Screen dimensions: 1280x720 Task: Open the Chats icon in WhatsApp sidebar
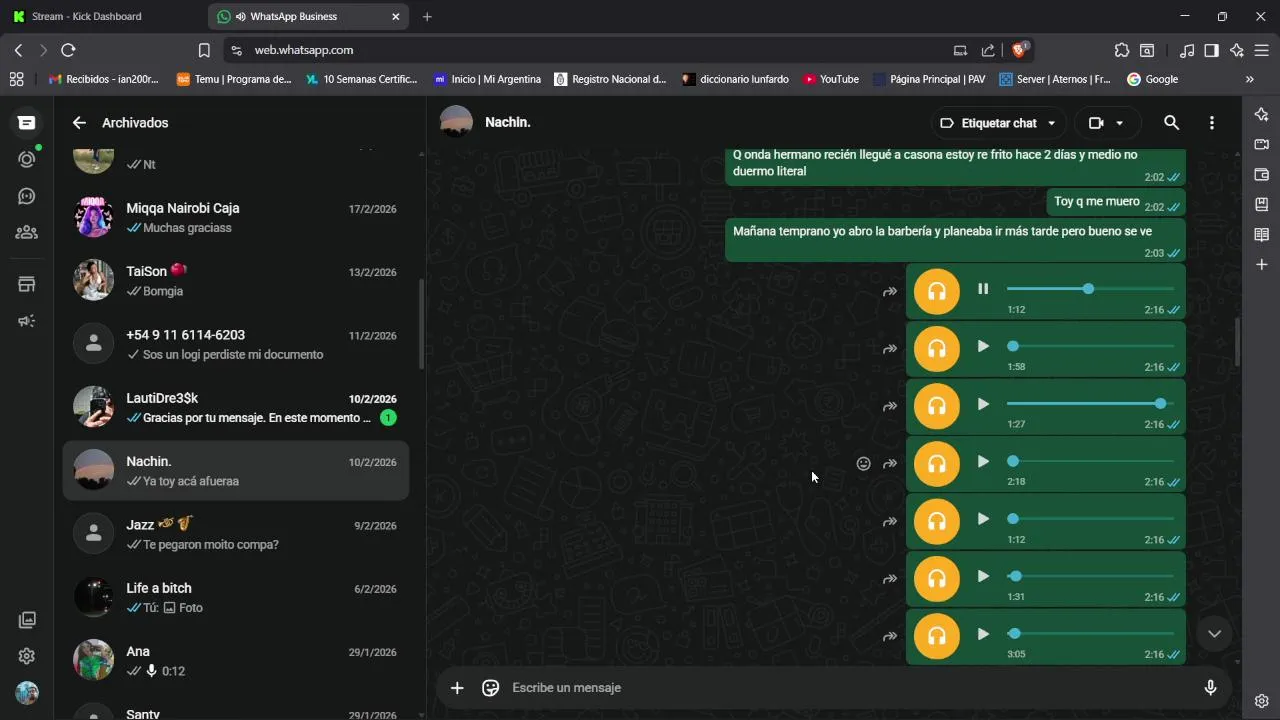pyautogui.click(x=27, y=123)
